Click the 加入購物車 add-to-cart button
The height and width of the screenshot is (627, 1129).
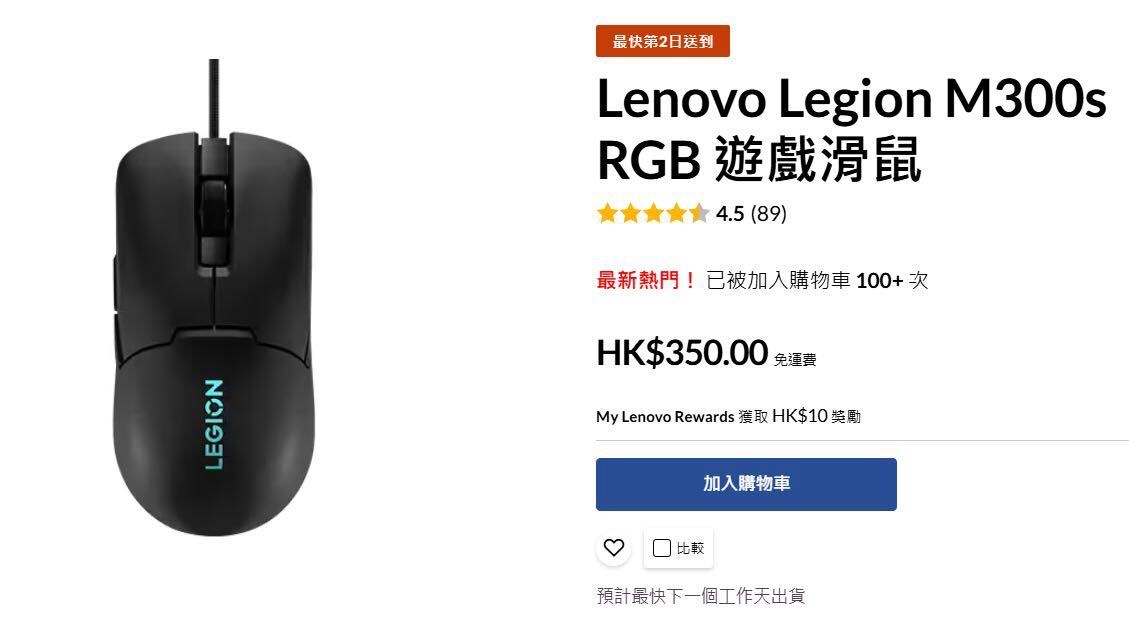click(746, 484)
